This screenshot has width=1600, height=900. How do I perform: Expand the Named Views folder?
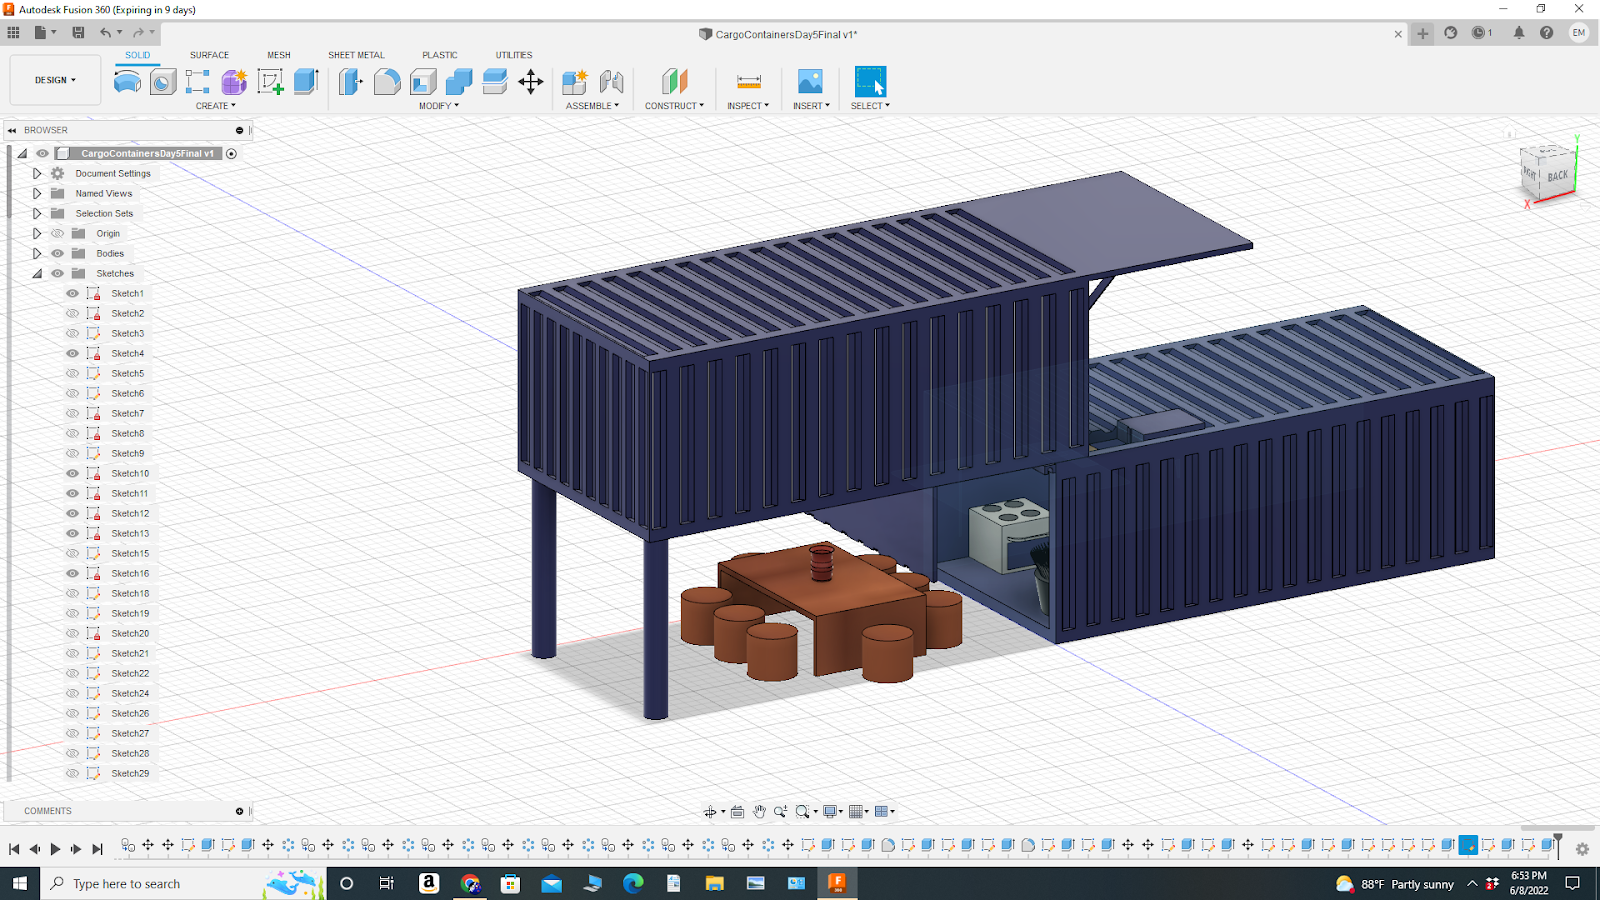tap(37, 193)
